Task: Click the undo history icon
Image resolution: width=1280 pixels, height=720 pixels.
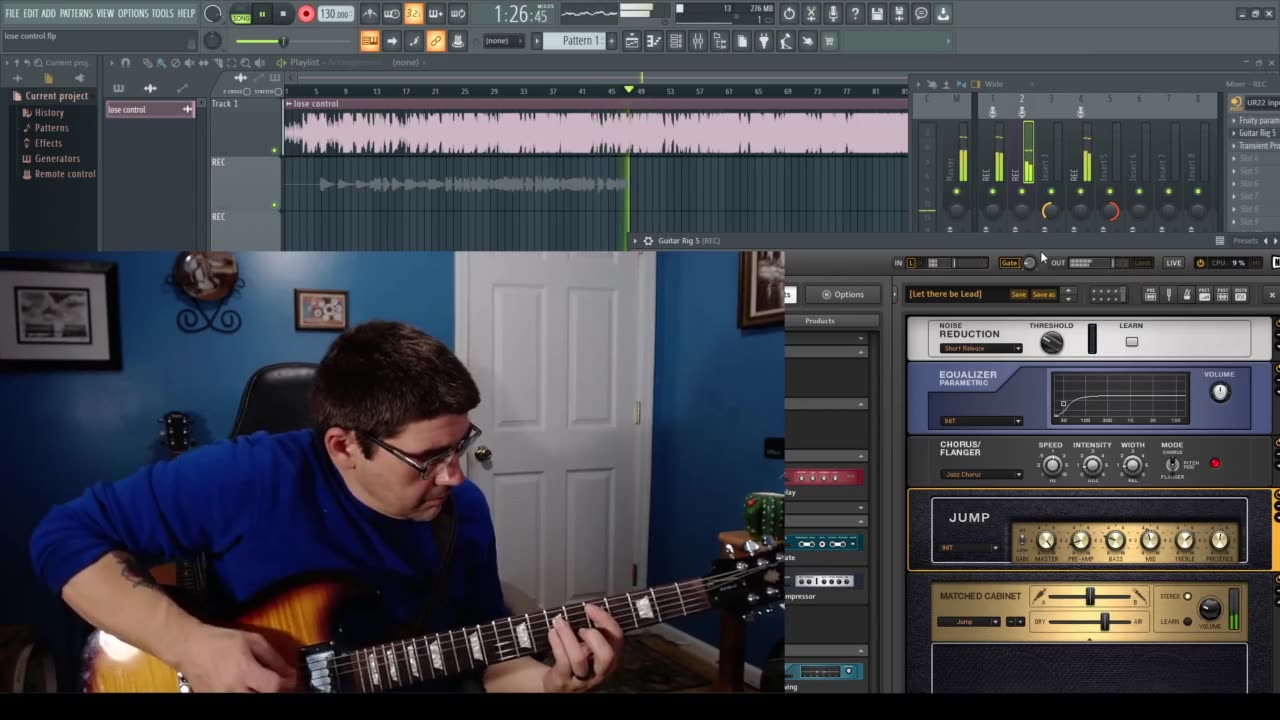Action: [x=789, y=14]
